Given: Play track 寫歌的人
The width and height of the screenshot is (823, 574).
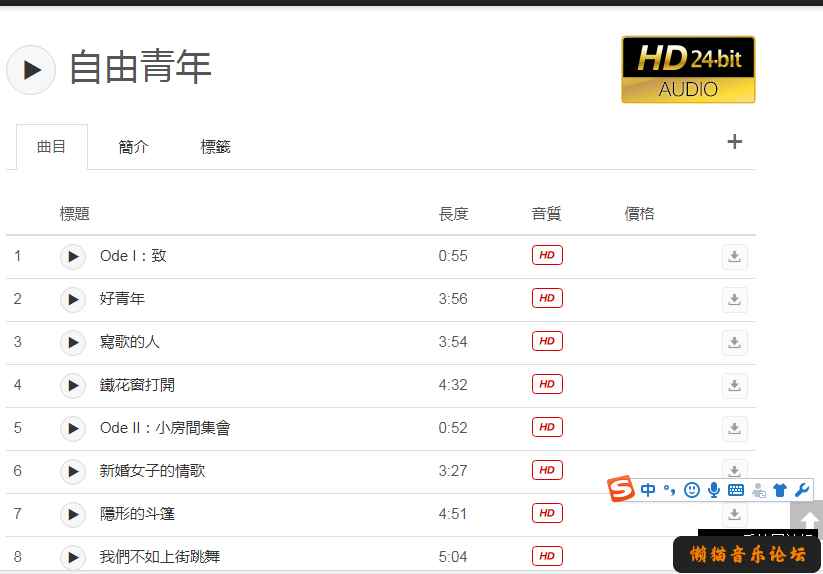Looking at the screenshot, I should click(x=73, y=342).
